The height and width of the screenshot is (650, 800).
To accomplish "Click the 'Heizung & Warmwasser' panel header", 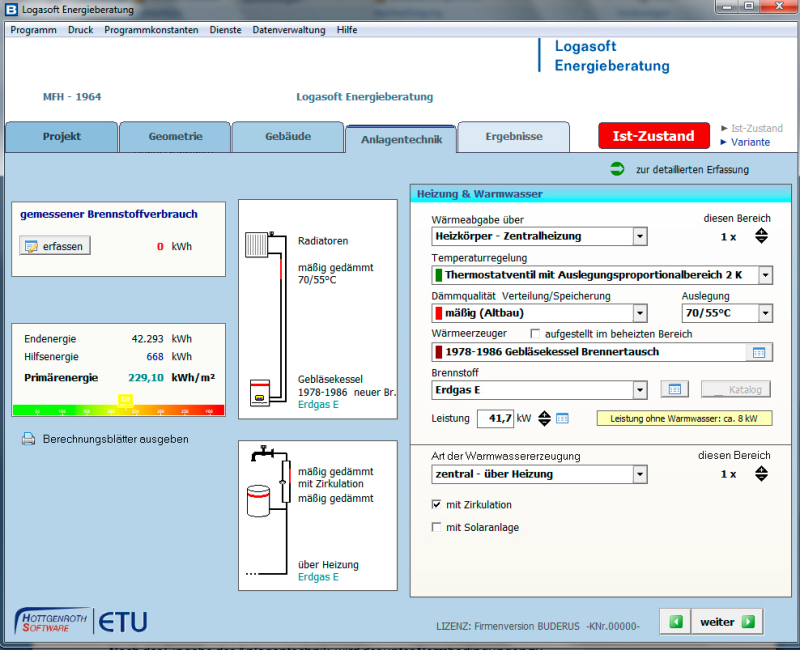I will pos(601,194).
